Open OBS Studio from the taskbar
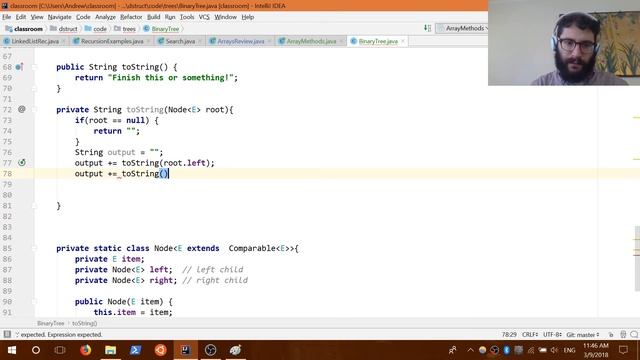Image resolution: width=640 pixels, height=360 pixels. pyautogui.click(x=211, y=350)
